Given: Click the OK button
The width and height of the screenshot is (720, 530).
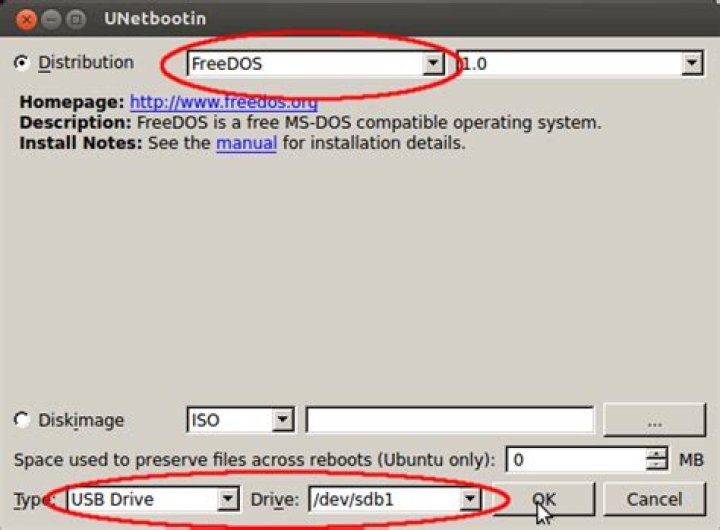Looking at the screenshot, I should [x=544, y=499].
